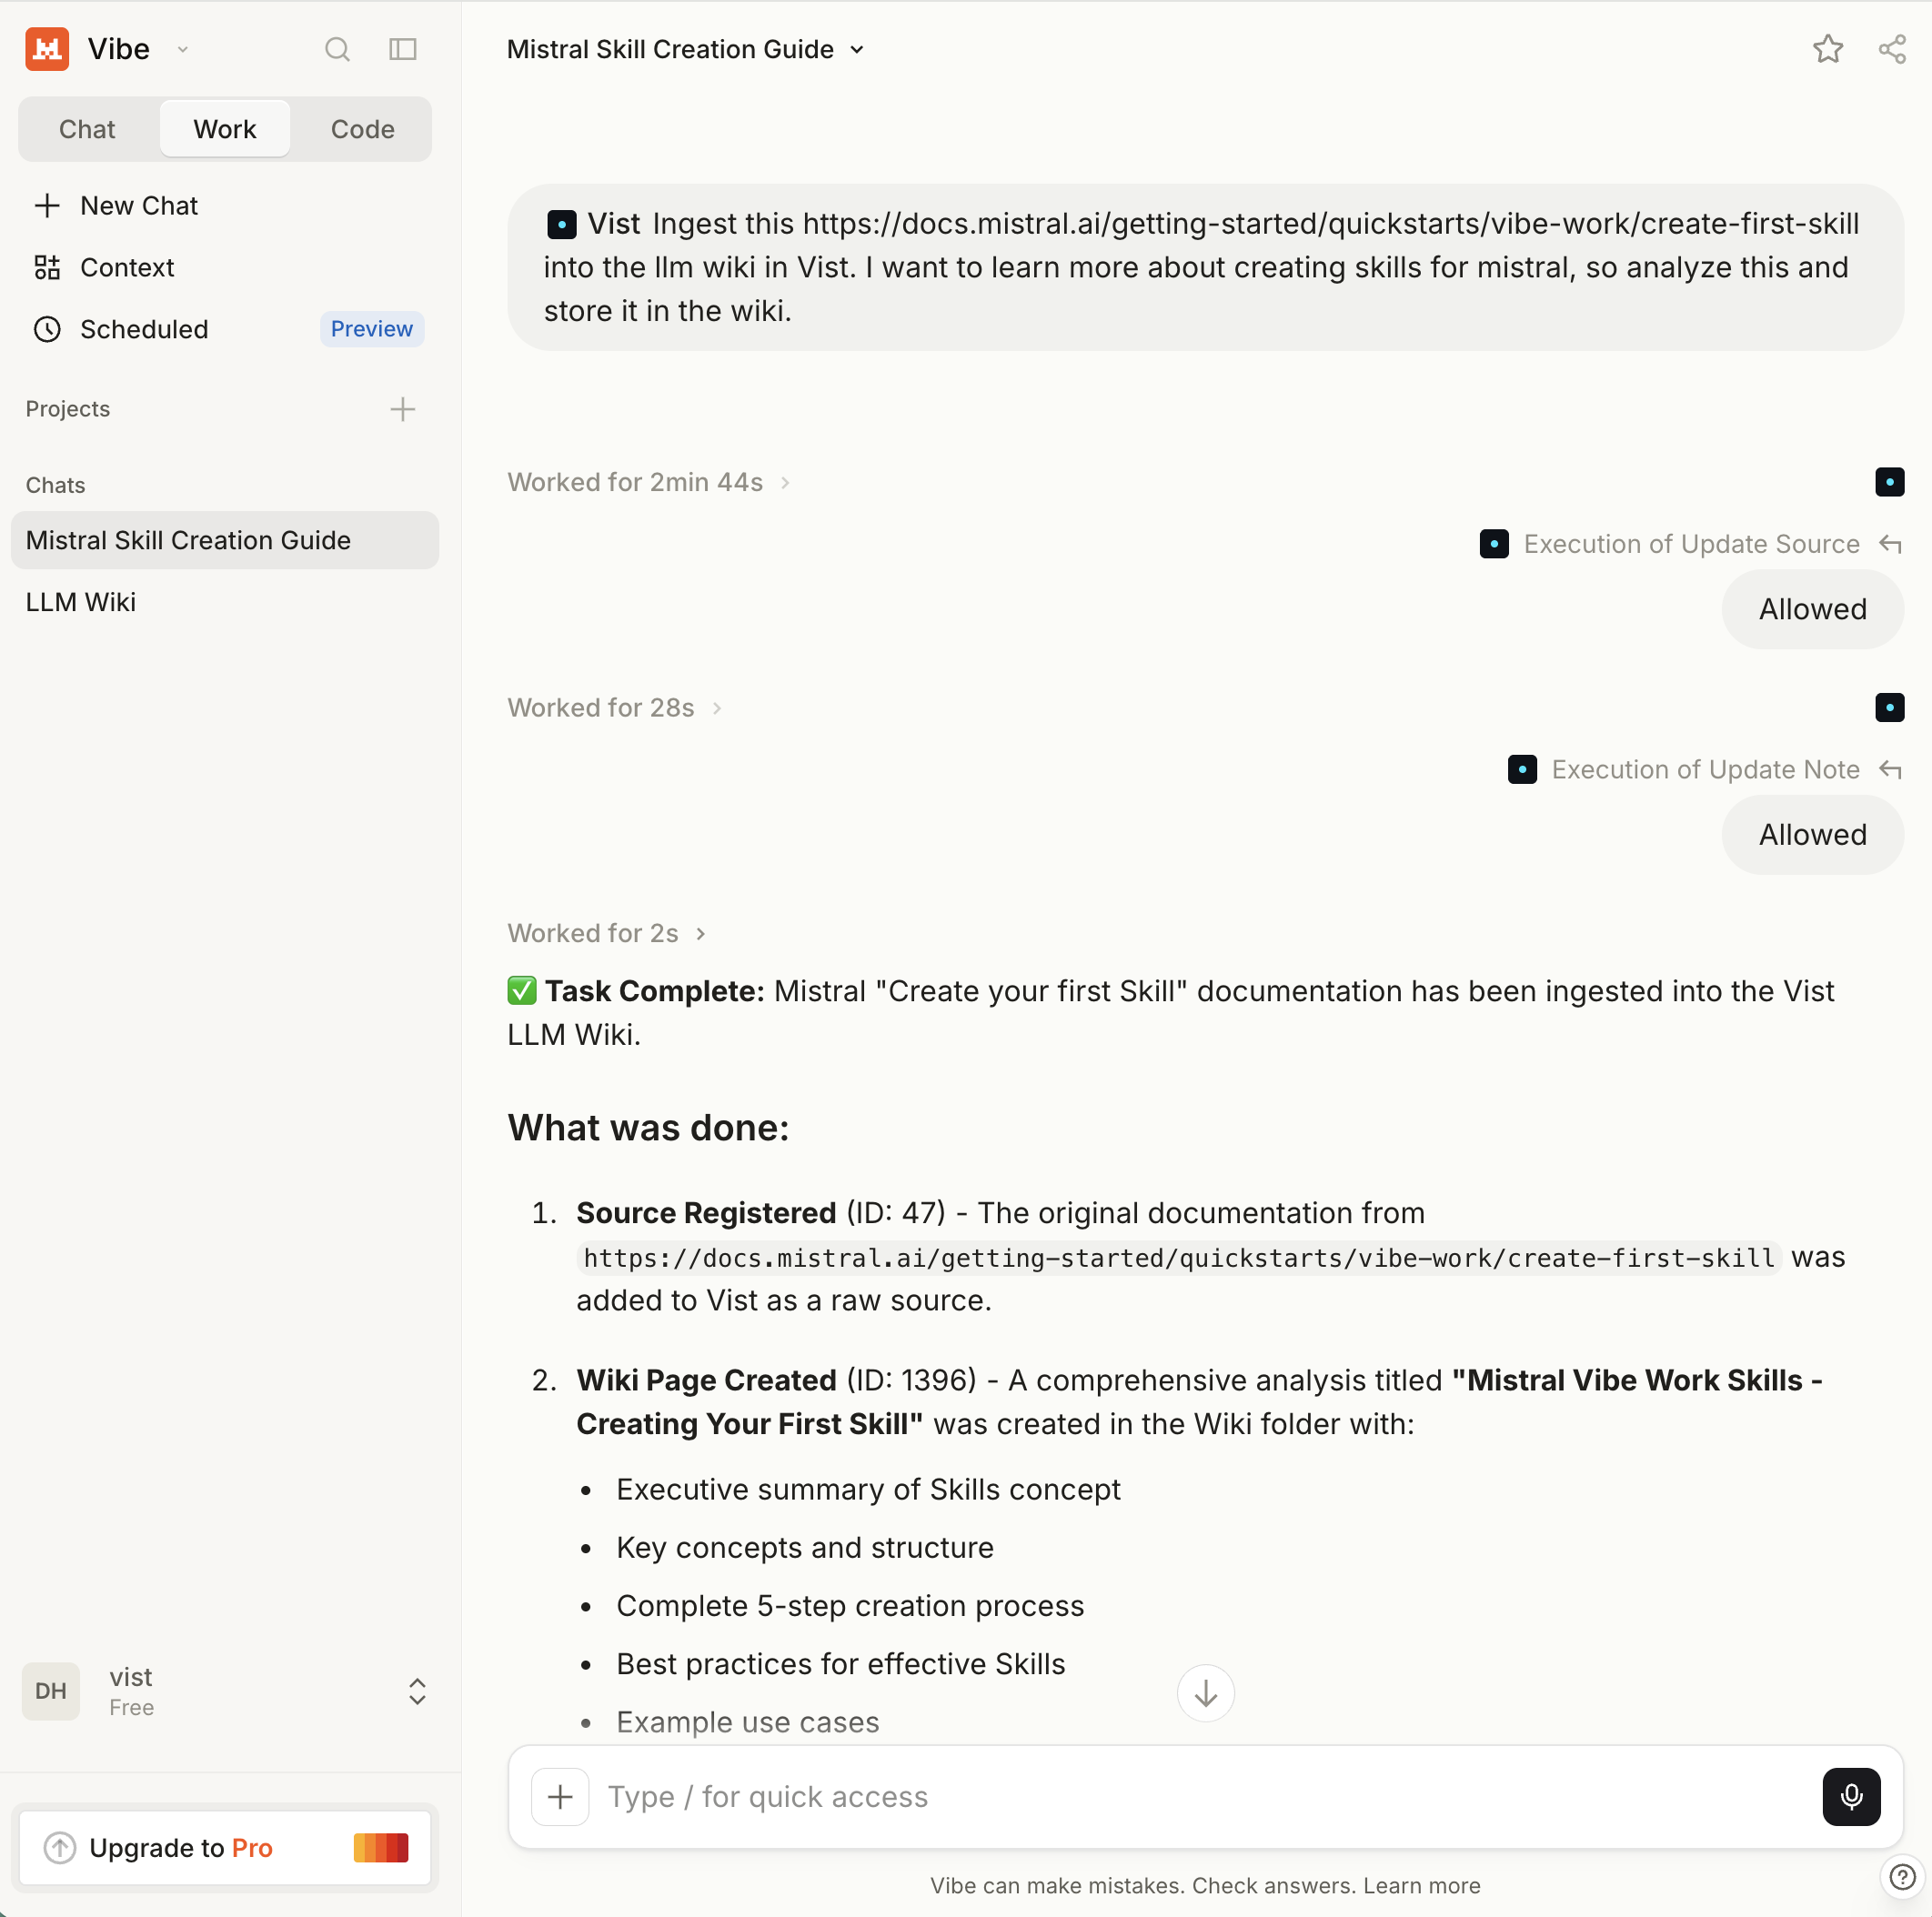Click the Allowed pill under Update Source
1932x1917 pixels.
click(1812, 609)
